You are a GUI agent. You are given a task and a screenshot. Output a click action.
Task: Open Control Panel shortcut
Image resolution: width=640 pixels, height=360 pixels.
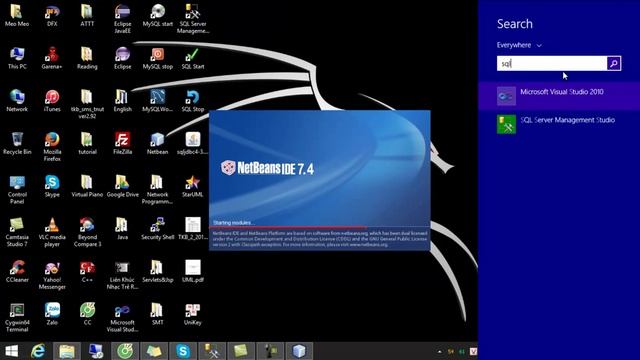tap(17, 189)
